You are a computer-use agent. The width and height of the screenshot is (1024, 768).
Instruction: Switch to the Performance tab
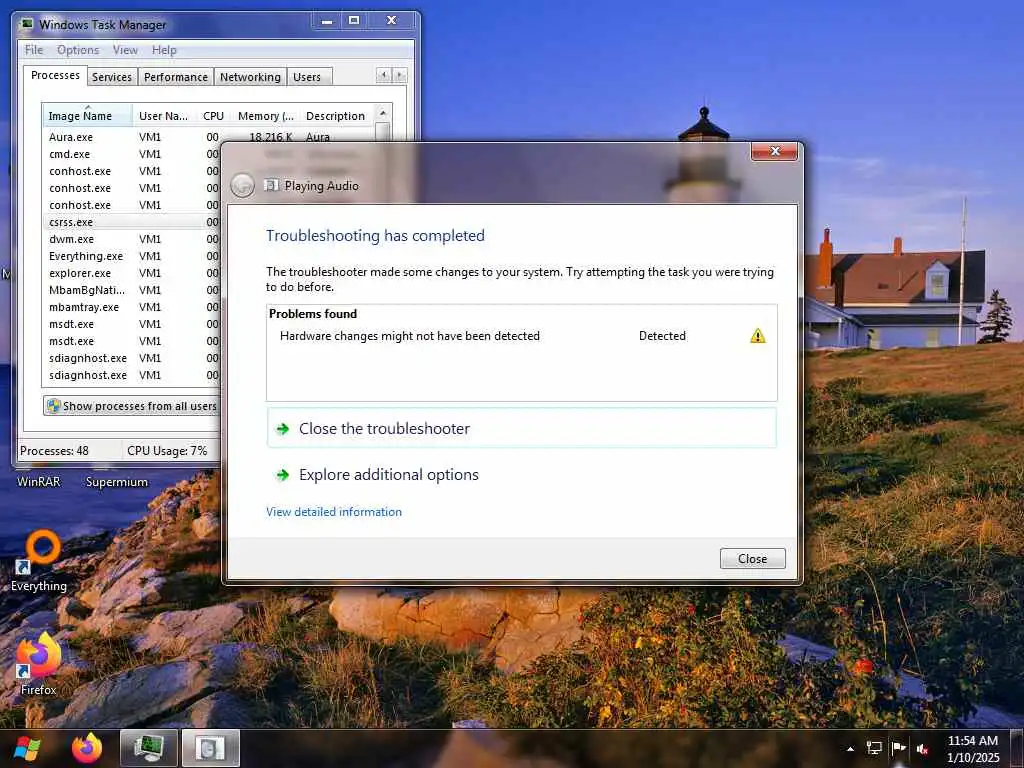176,77
